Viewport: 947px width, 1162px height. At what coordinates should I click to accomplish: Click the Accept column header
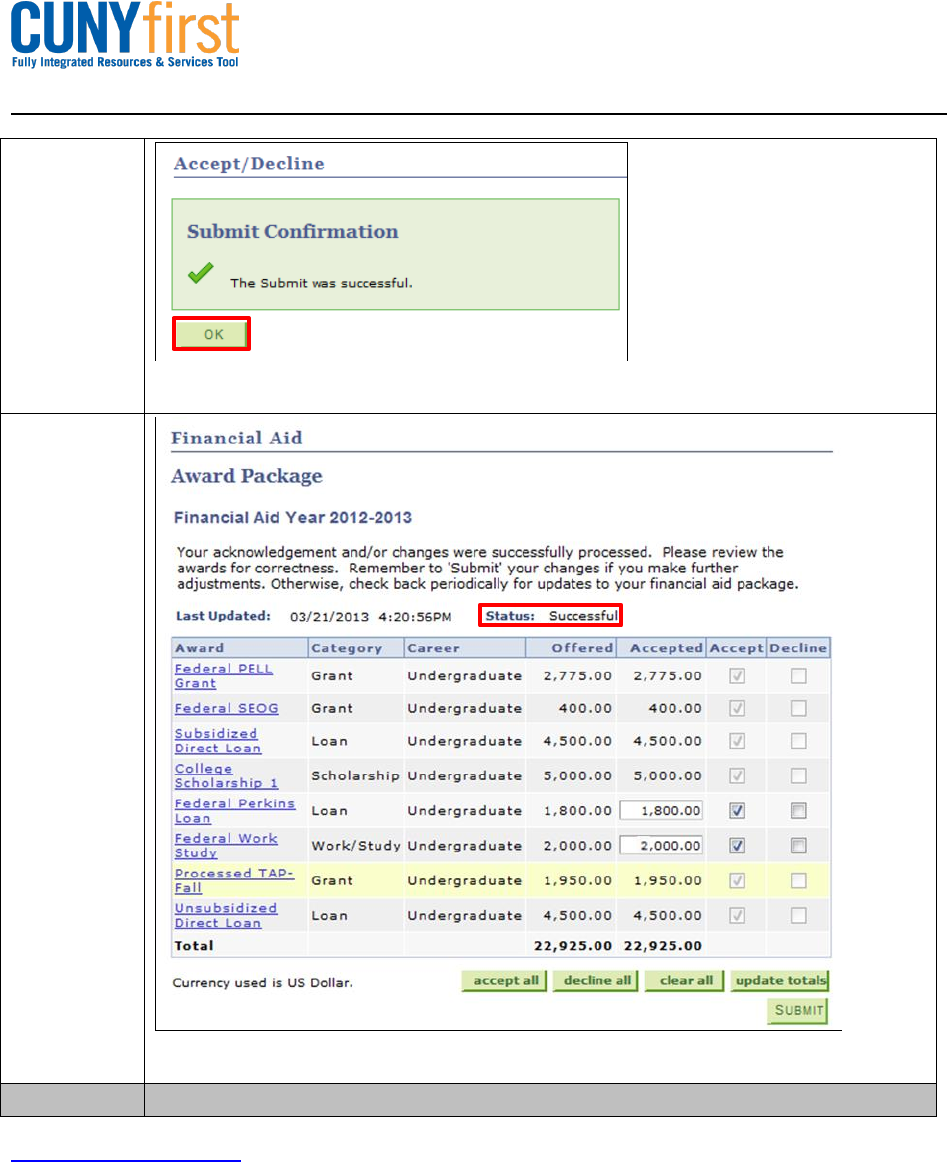tap(737, 648)
